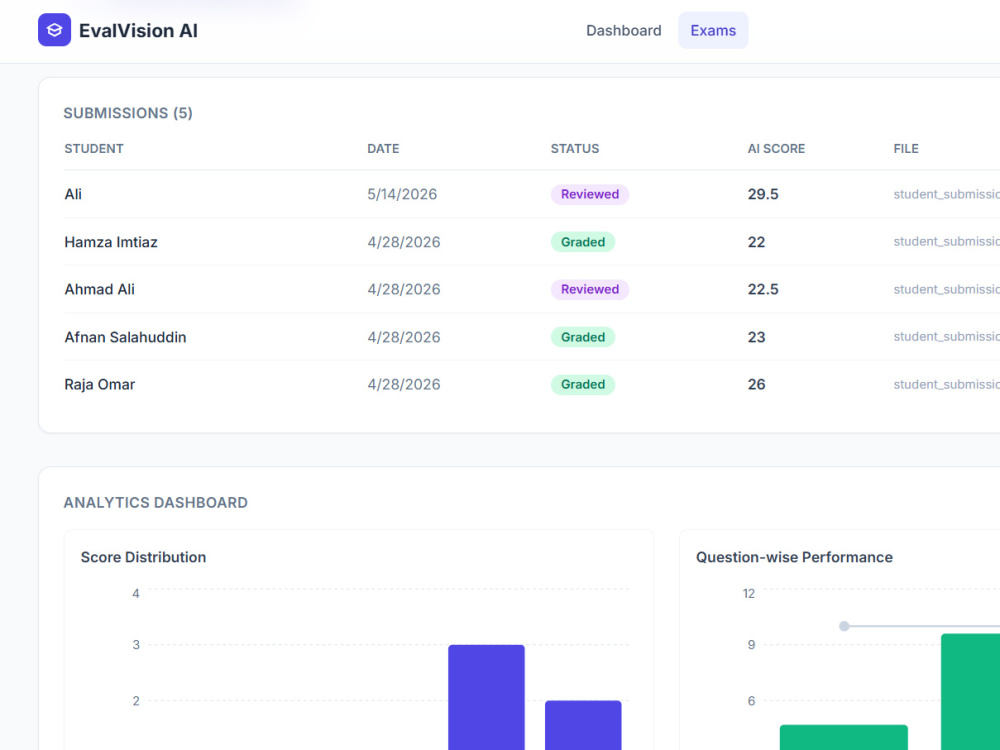The width and height of the screenshot is (1000, 750).
Task: Click the Reviewed badge for Ahmad Ali
Action: click(x=590, y=289)
